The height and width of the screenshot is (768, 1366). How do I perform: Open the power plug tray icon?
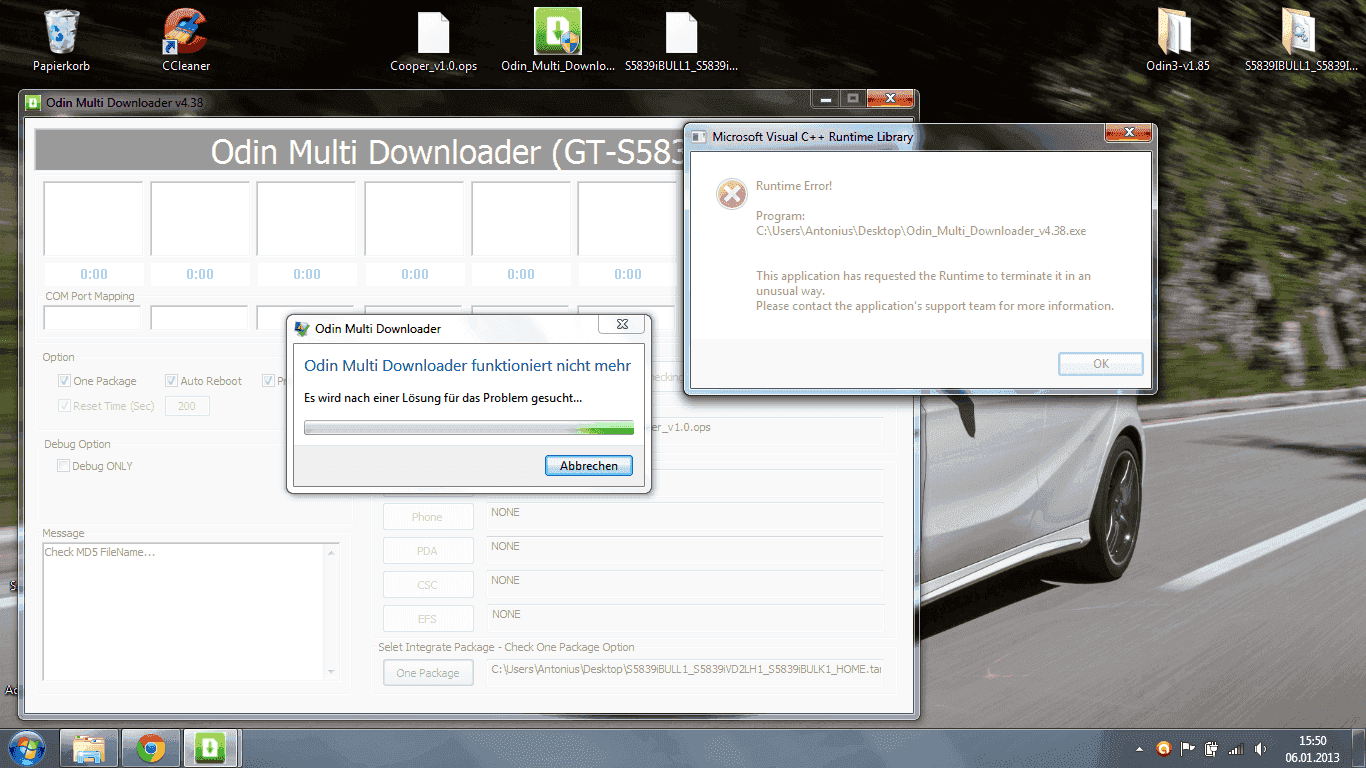(x=1212, y=748)
